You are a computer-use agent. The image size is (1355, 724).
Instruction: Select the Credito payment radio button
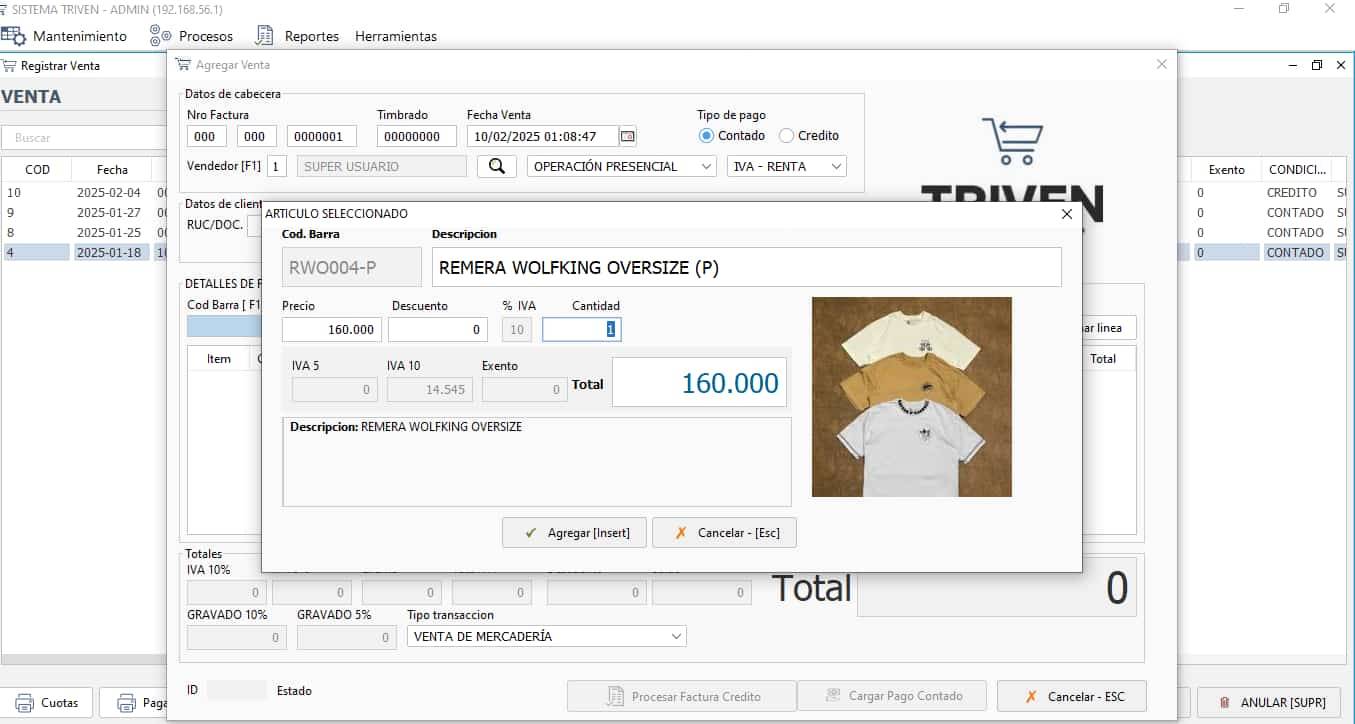tap(786, 136)
